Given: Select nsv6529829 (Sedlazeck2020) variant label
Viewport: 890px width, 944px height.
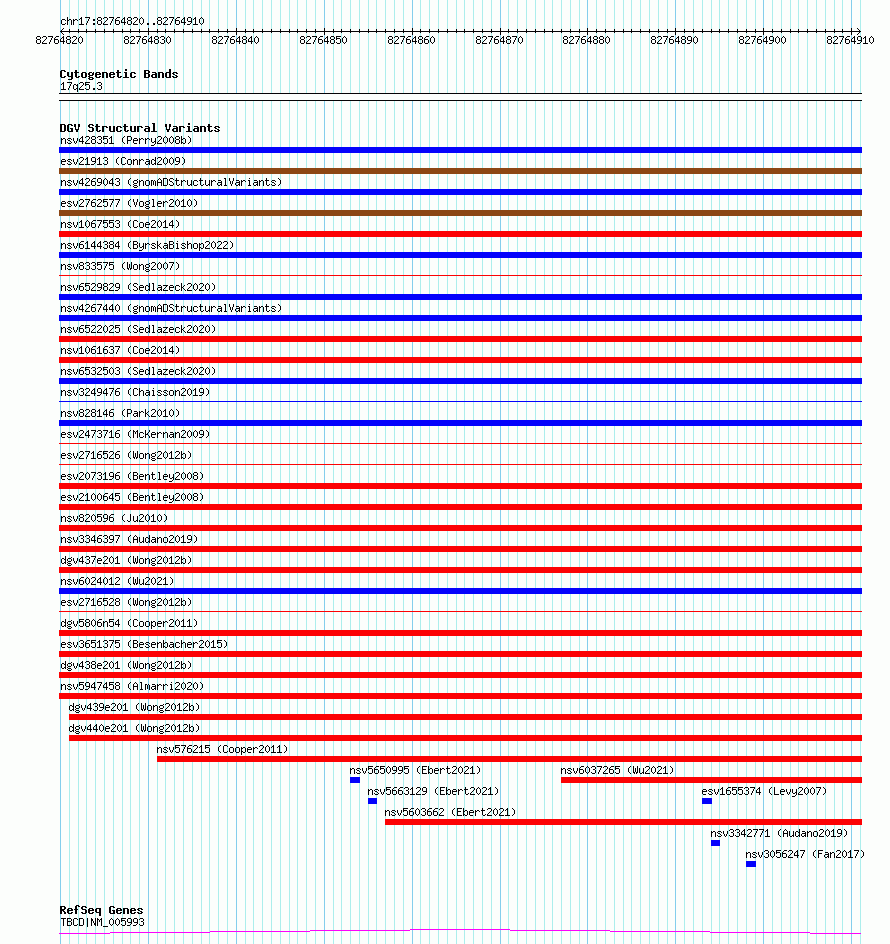Looking at the screenshot, I should [138, 287].
